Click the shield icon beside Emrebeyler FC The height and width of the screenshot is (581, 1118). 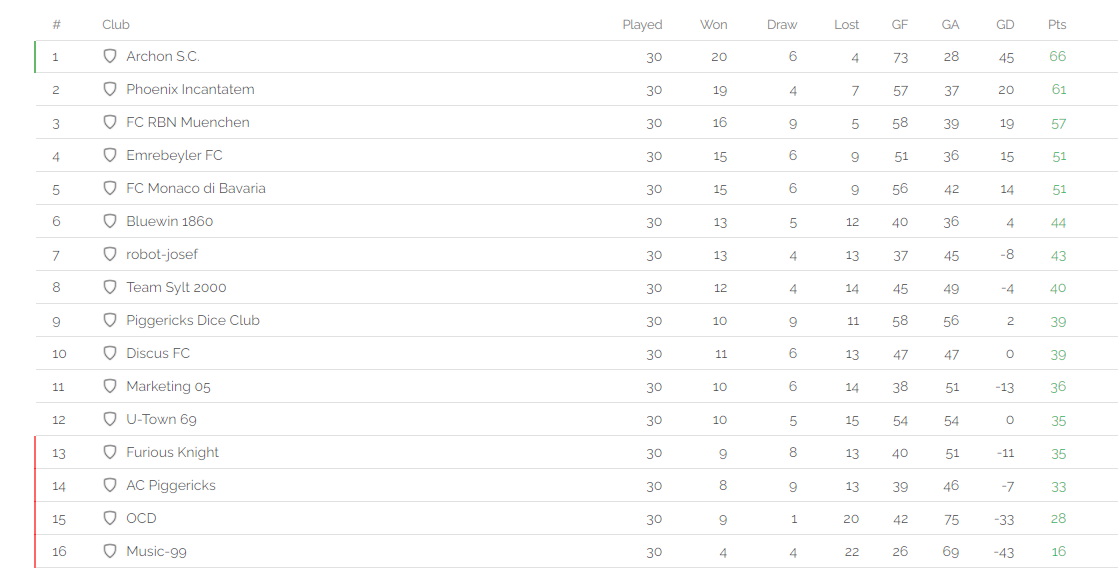(110, 155)
